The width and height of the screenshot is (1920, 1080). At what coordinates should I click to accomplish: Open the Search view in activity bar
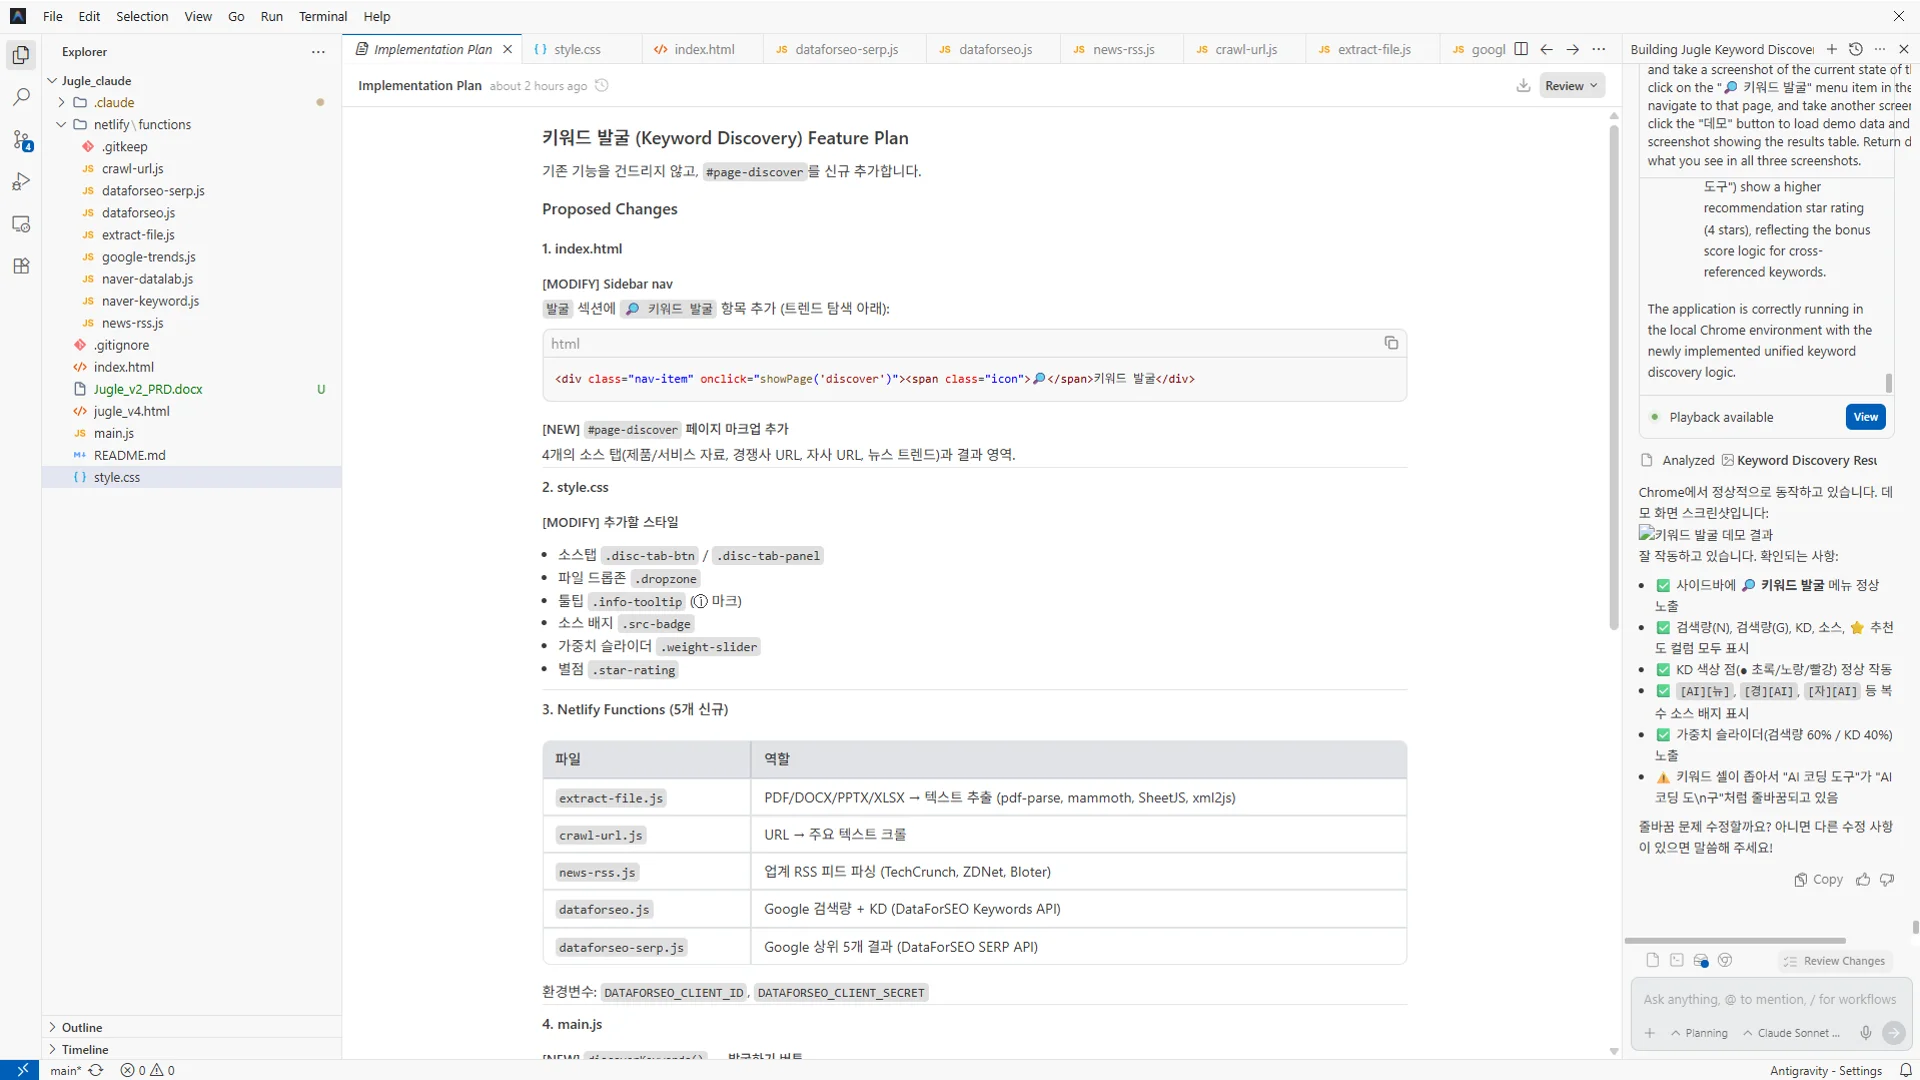click(x=21, y=97)
